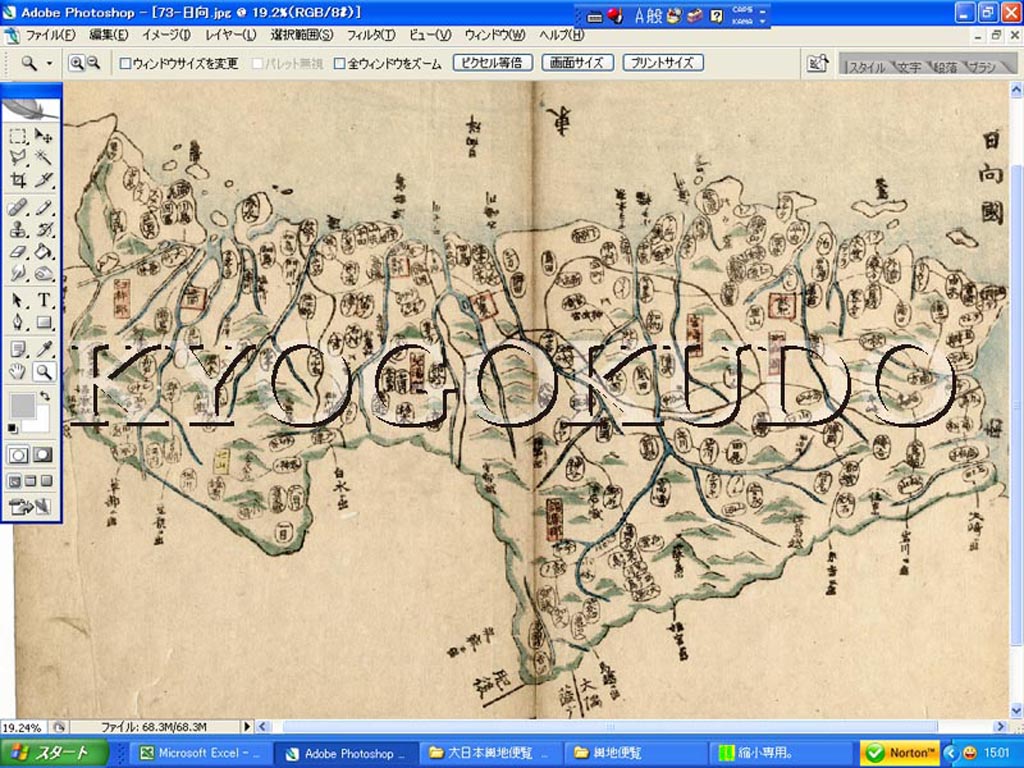The height and width of the screenshot is (768, 1024).
Task: Open the ウィンドウ(W) menu
Action: (x=495, y=35)
